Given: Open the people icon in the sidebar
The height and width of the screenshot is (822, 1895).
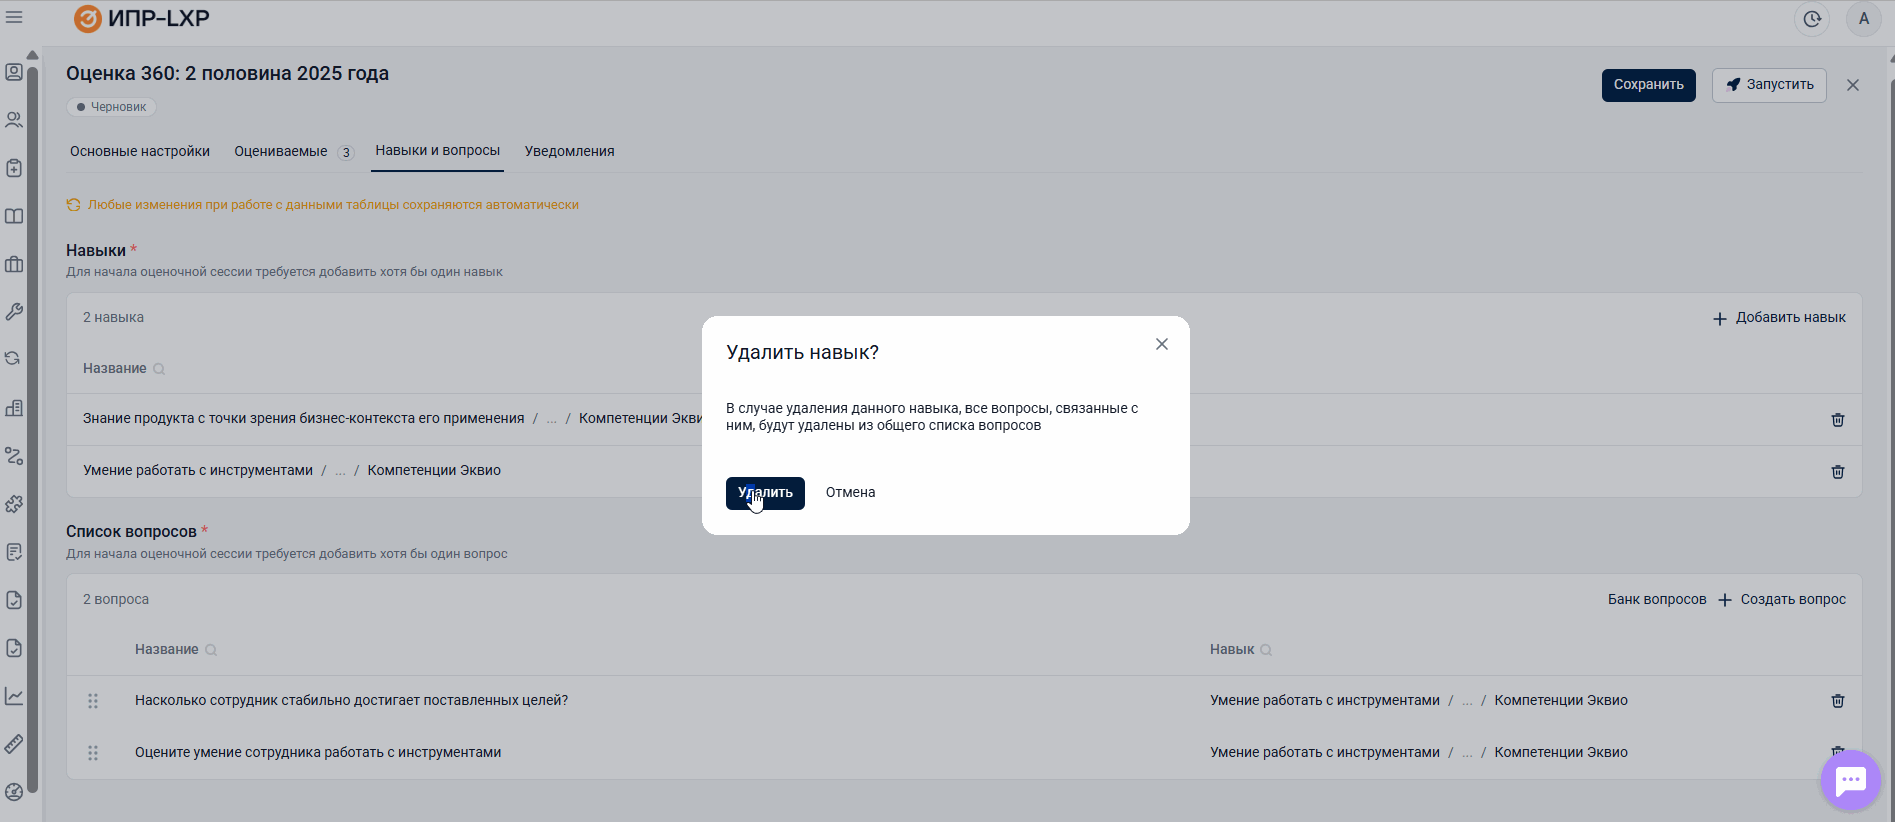Looking at the screenshot, I should [14, 120].
